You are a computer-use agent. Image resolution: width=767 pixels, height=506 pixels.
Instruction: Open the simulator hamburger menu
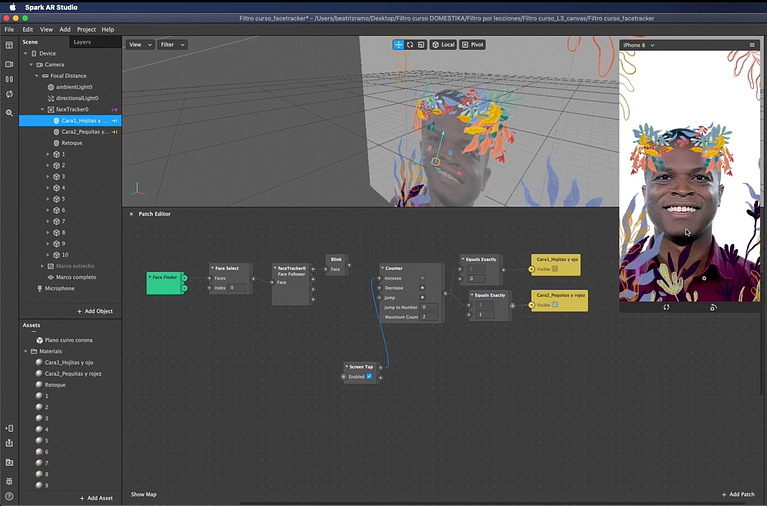[x=752, y=45]
